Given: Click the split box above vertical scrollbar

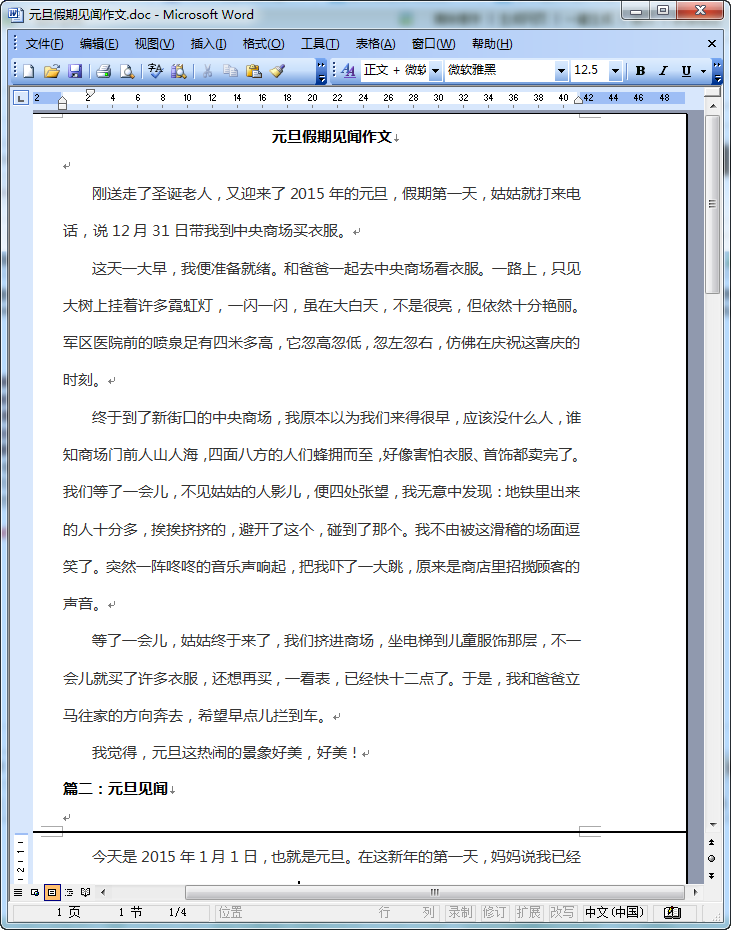Looking at the screenshot, I should pos(713,93).
